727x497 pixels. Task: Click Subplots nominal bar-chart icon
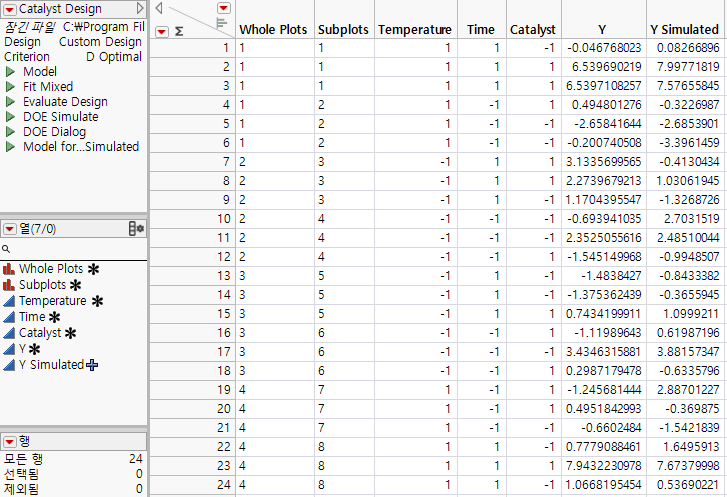(x=9, y=285)
